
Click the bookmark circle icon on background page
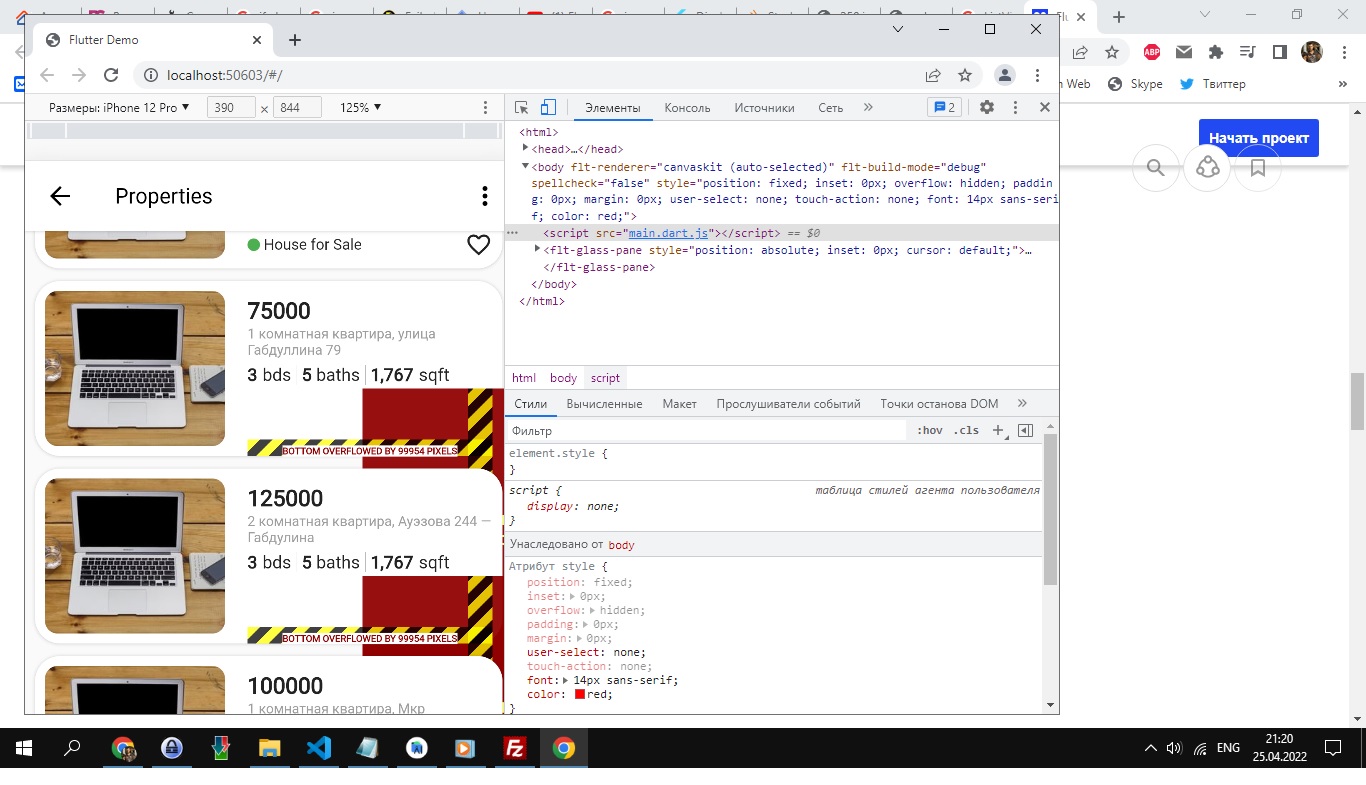point(1258,168)
